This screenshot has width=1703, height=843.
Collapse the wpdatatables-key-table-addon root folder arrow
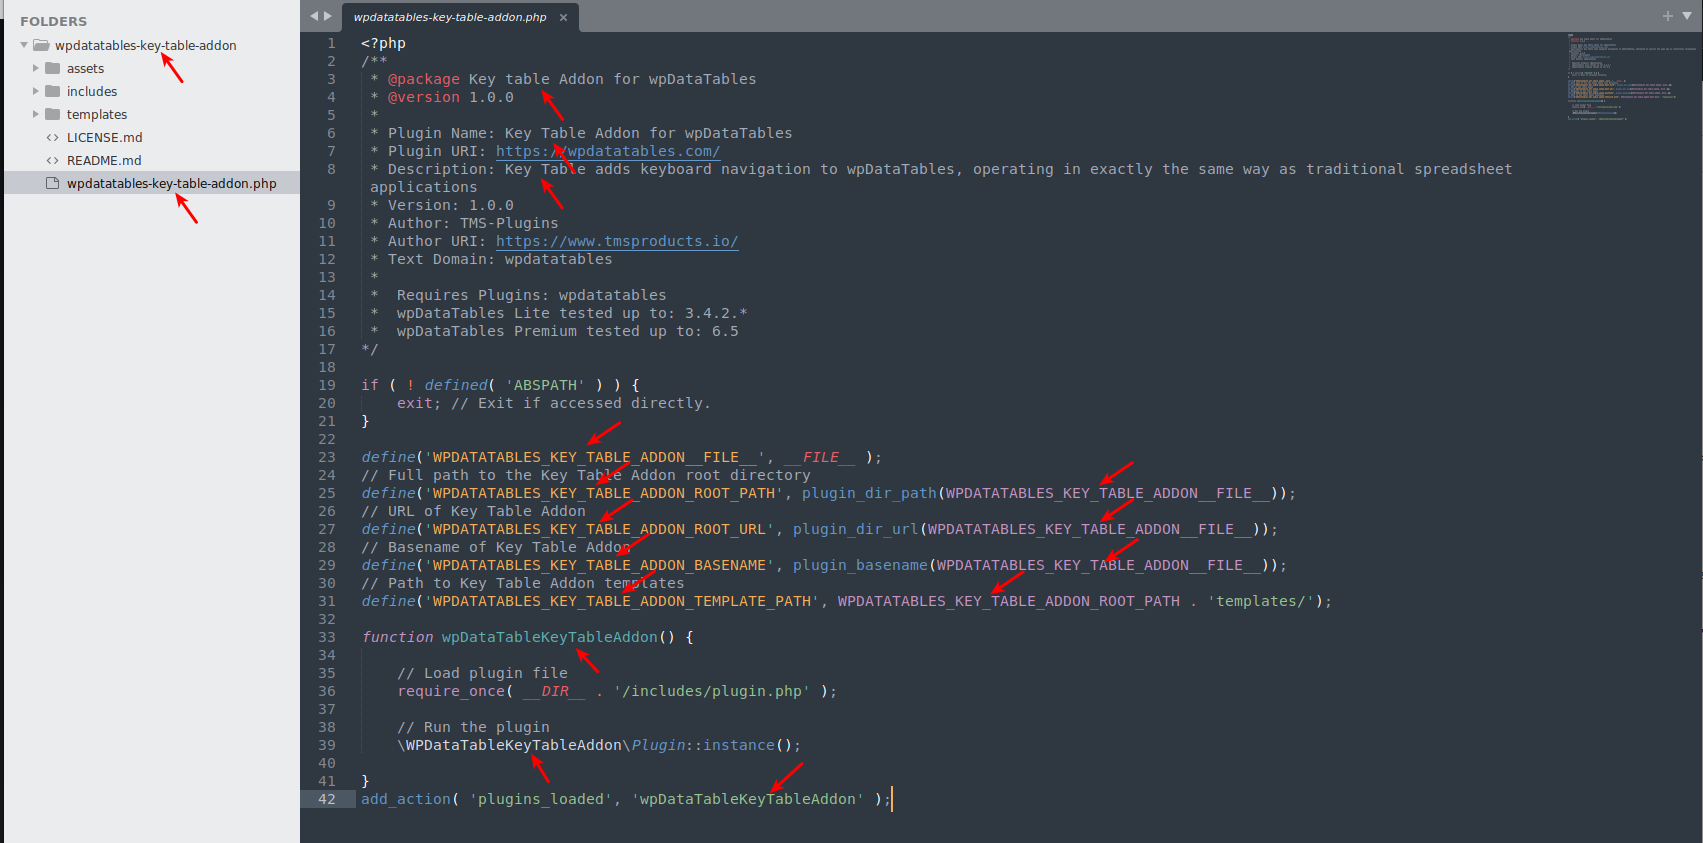[x=24, y=45]
